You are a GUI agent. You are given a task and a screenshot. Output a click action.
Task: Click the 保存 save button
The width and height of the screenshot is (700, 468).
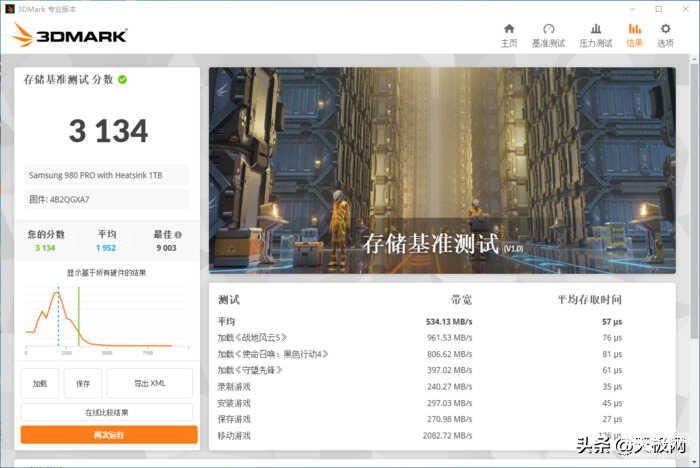tap(83, 383)
